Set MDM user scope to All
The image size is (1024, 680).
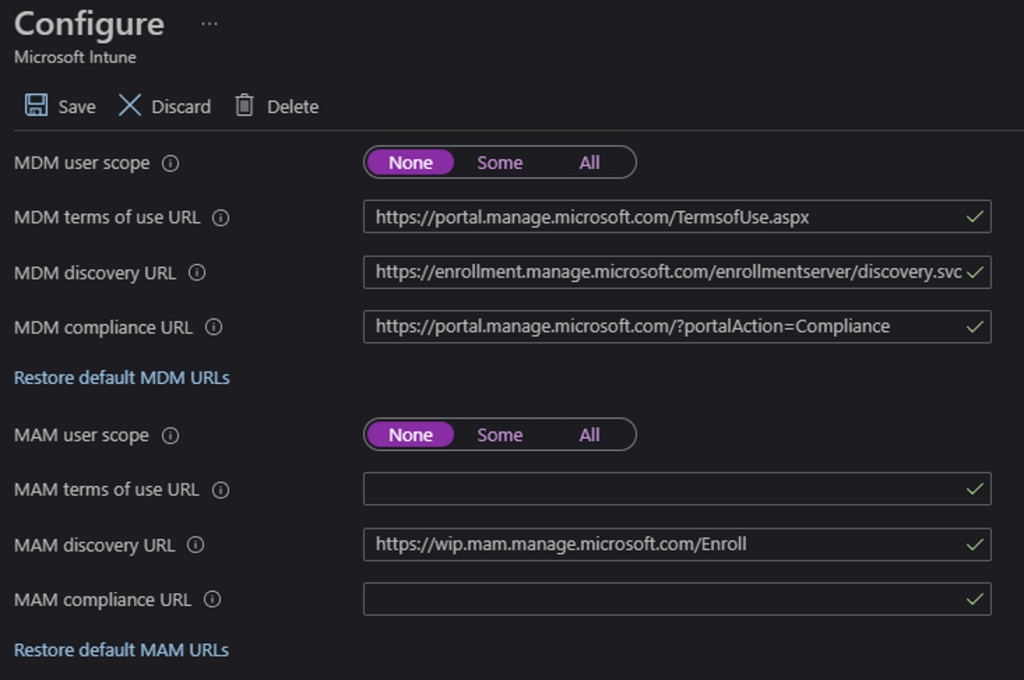(589, 163)
